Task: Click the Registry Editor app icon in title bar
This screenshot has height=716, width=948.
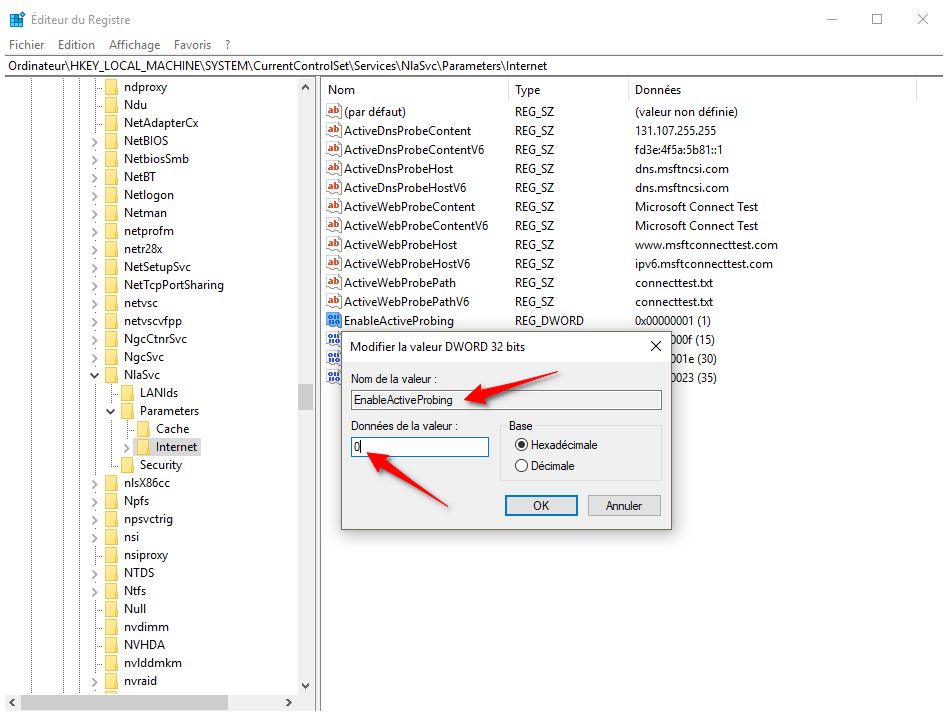Action: click(18, 19)
